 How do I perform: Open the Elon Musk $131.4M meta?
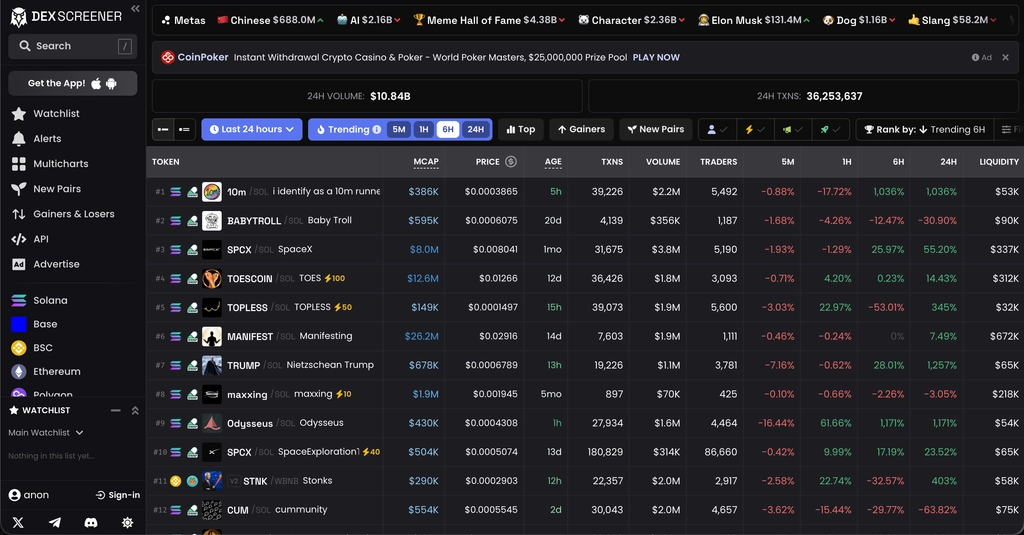(x=754, y=20)
